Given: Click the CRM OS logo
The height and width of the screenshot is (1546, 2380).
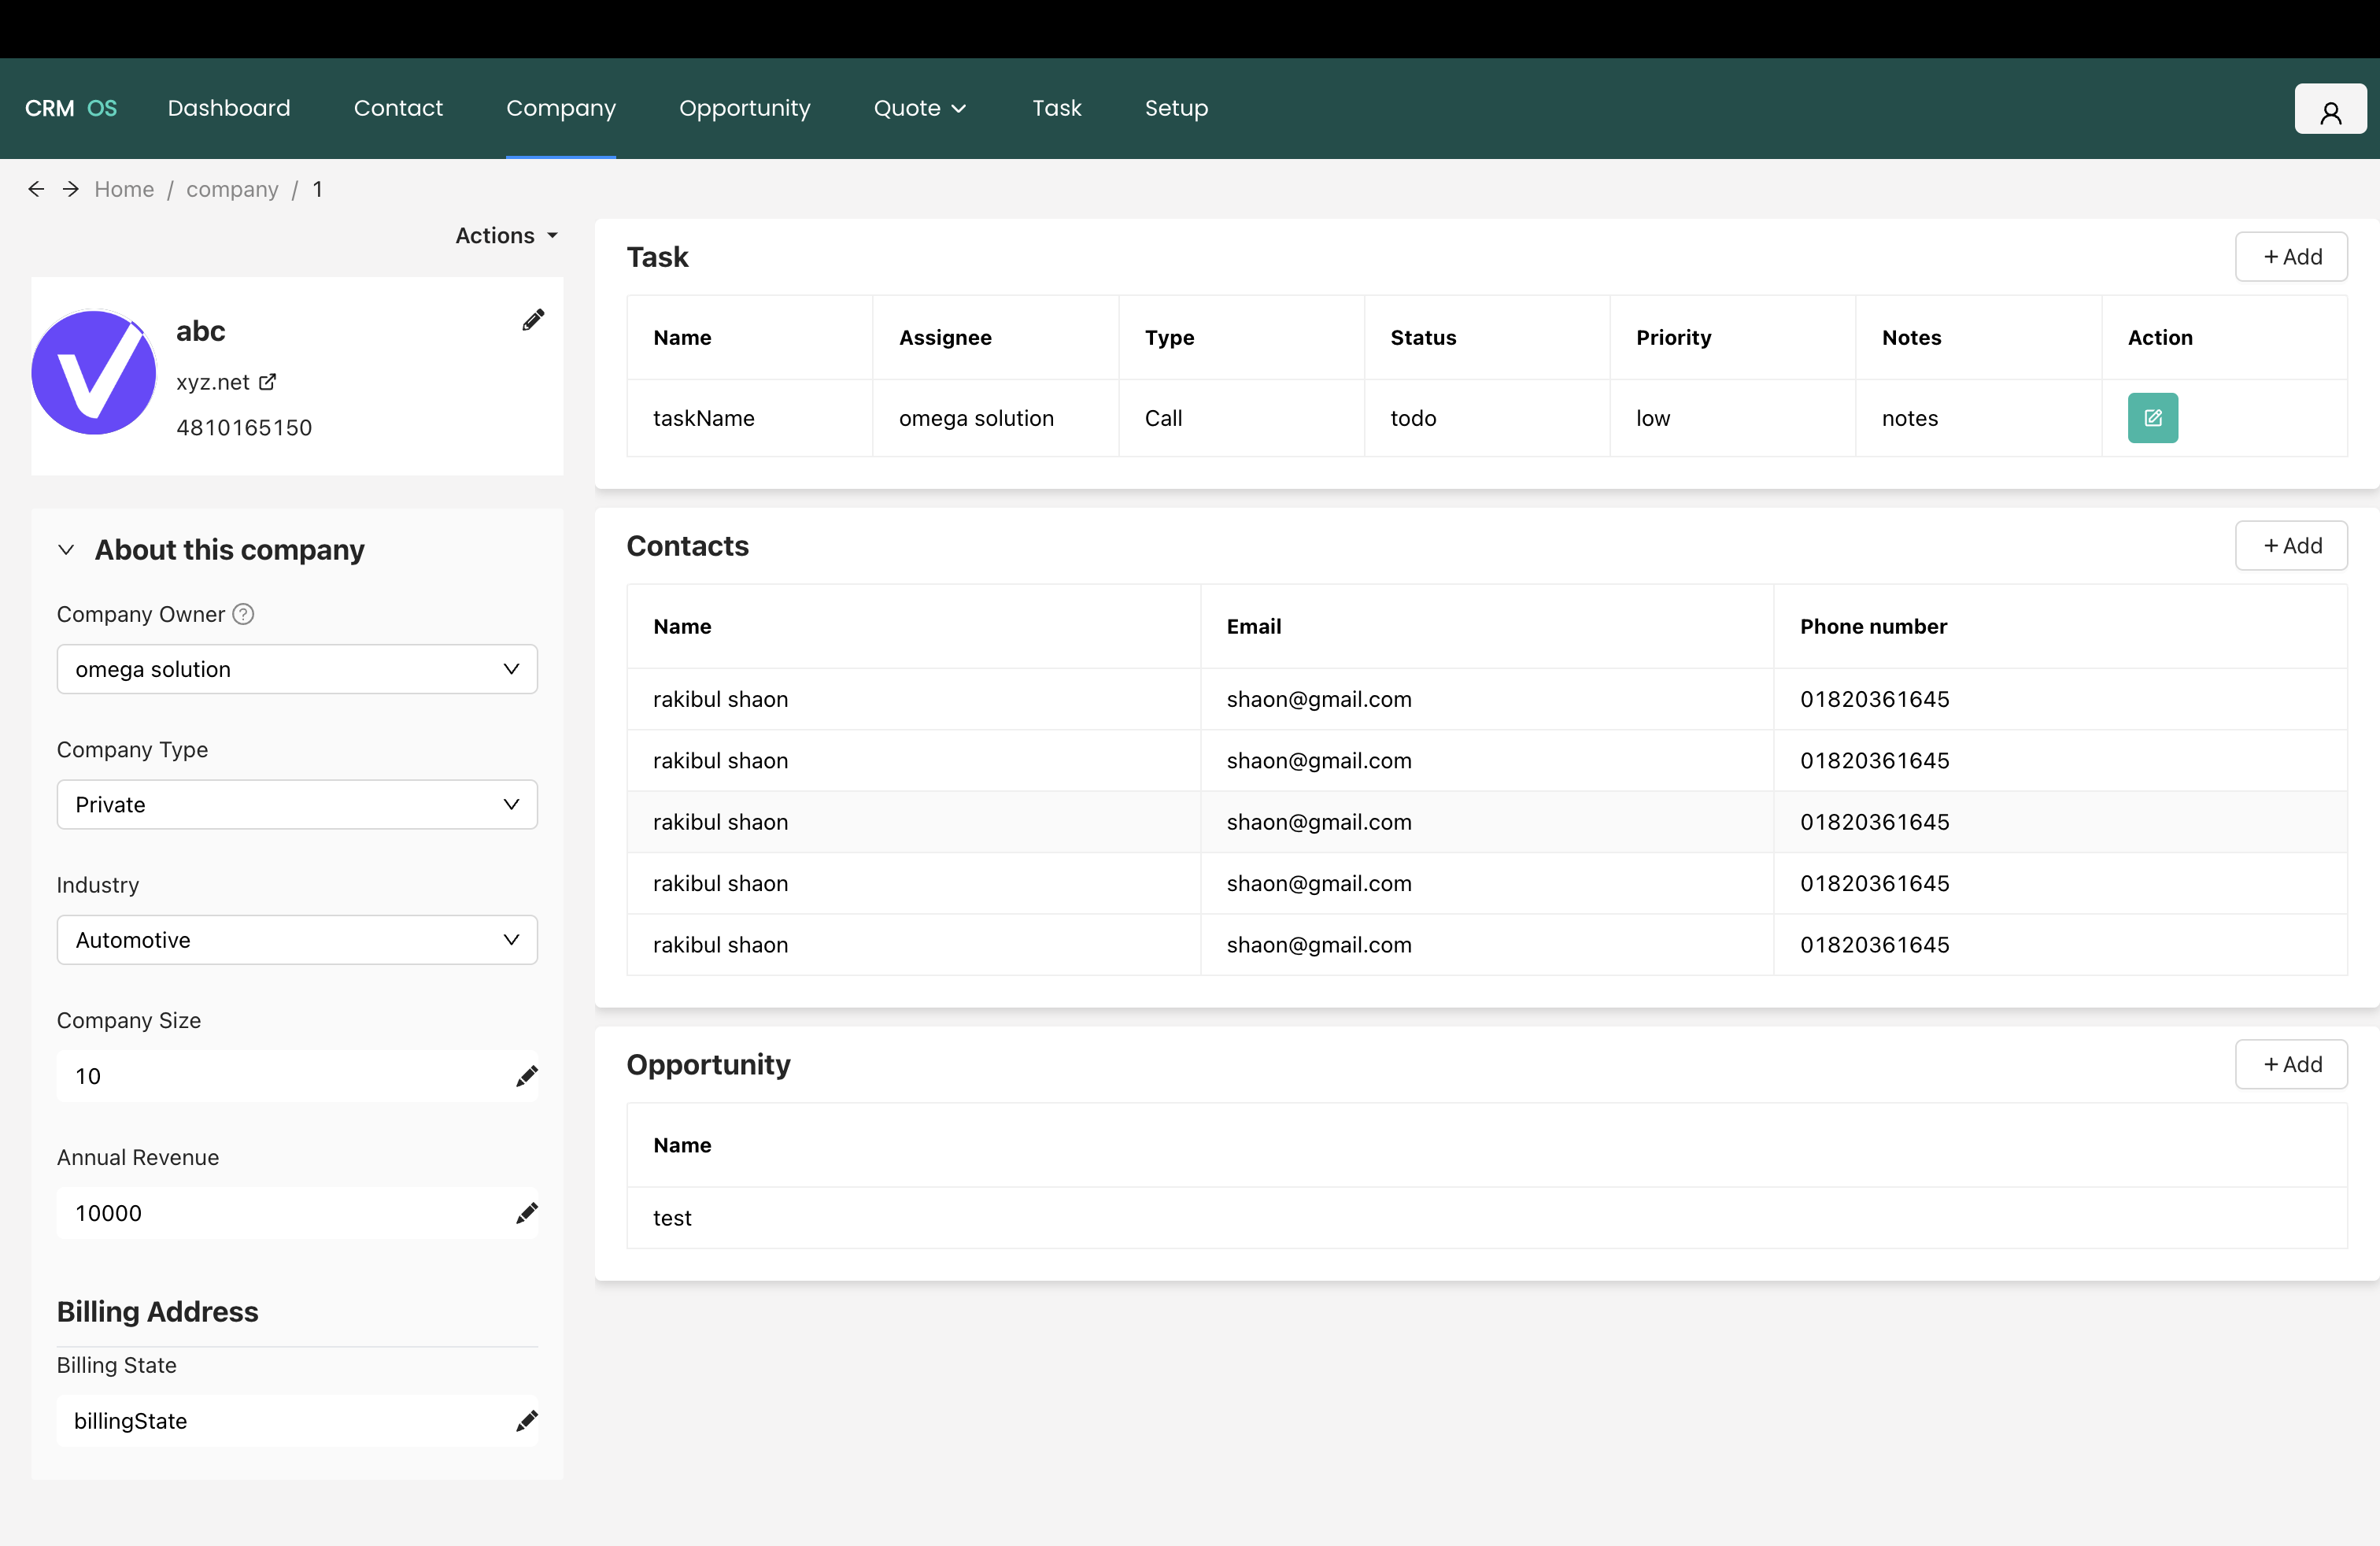Looking at the screenshot, I should tap(70, 108).
